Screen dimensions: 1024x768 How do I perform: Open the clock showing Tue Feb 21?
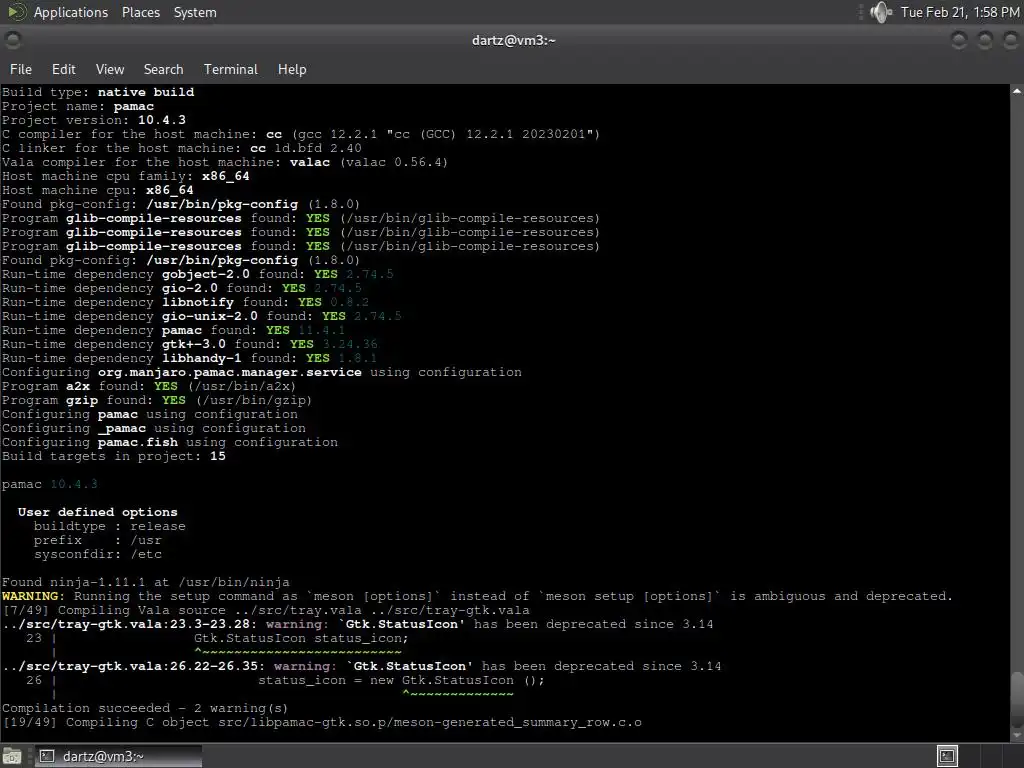tap(959, 12)
